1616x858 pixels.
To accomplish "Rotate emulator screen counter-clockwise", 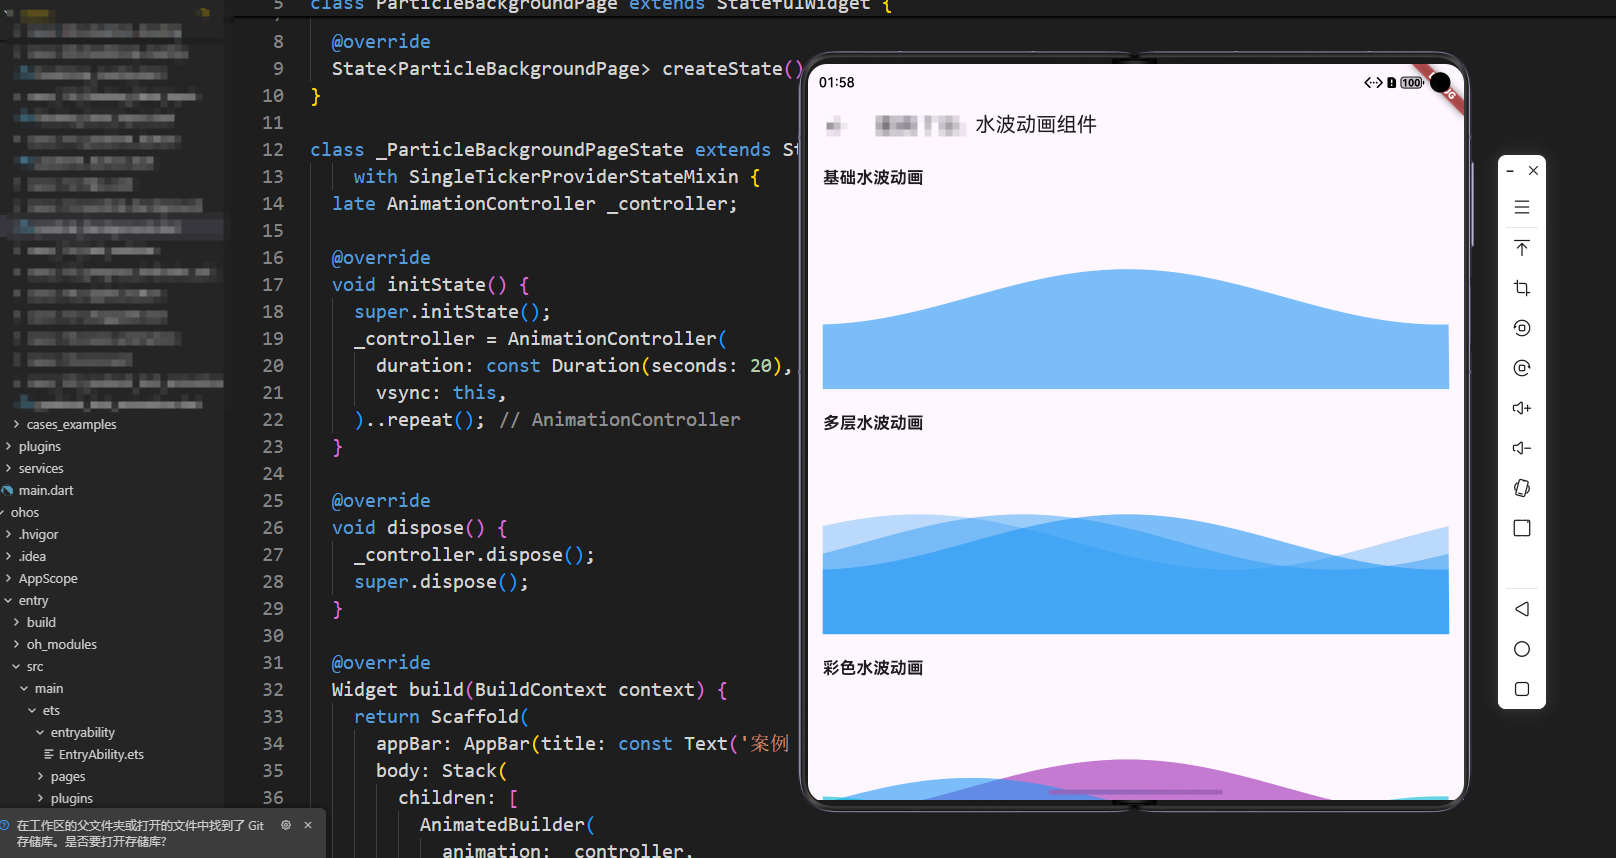I will pos(1522,328).
